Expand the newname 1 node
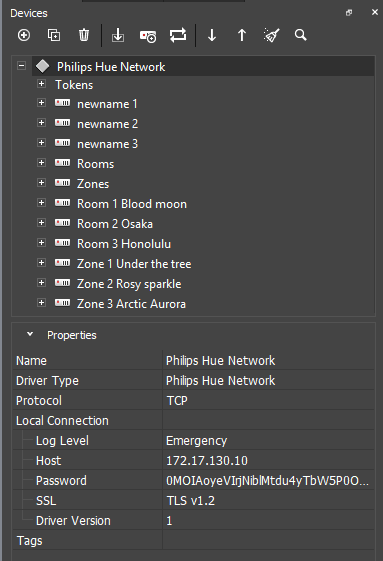This screenshot has width=383, height=561. [x=42, y=103]
